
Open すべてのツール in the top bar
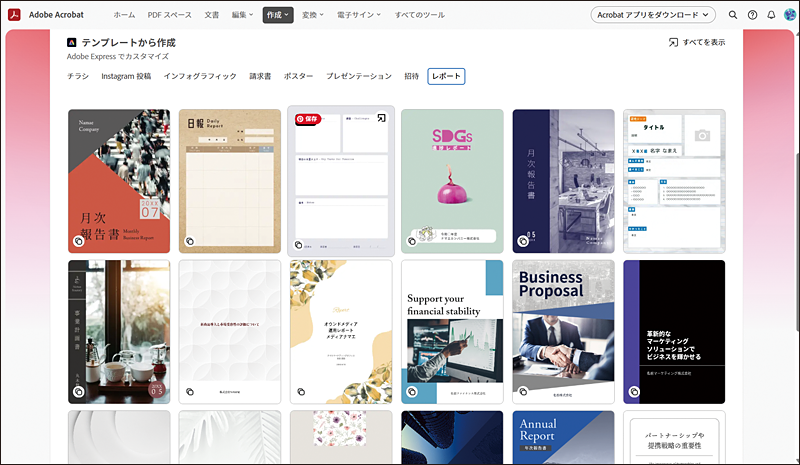click(x=420, y=15)
